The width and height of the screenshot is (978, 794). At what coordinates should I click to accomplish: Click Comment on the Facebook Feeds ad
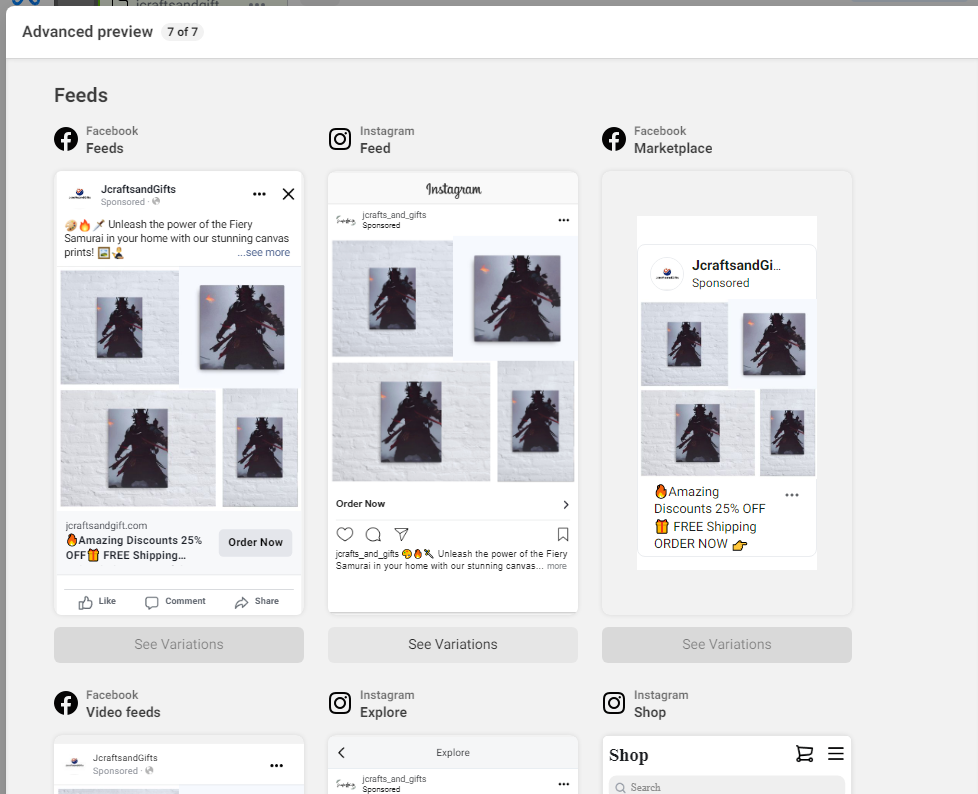175,601
